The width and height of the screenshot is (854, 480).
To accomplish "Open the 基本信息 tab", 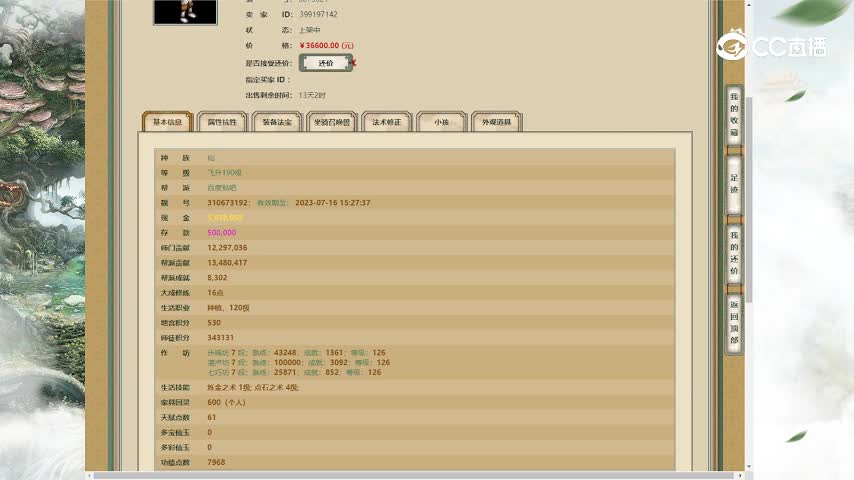I will click(x=167, y=122).
